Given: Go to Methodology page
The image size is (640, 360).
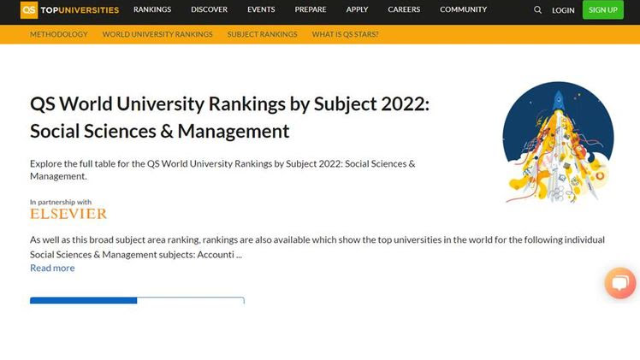Looking at the screenshot, I should 59,34.
